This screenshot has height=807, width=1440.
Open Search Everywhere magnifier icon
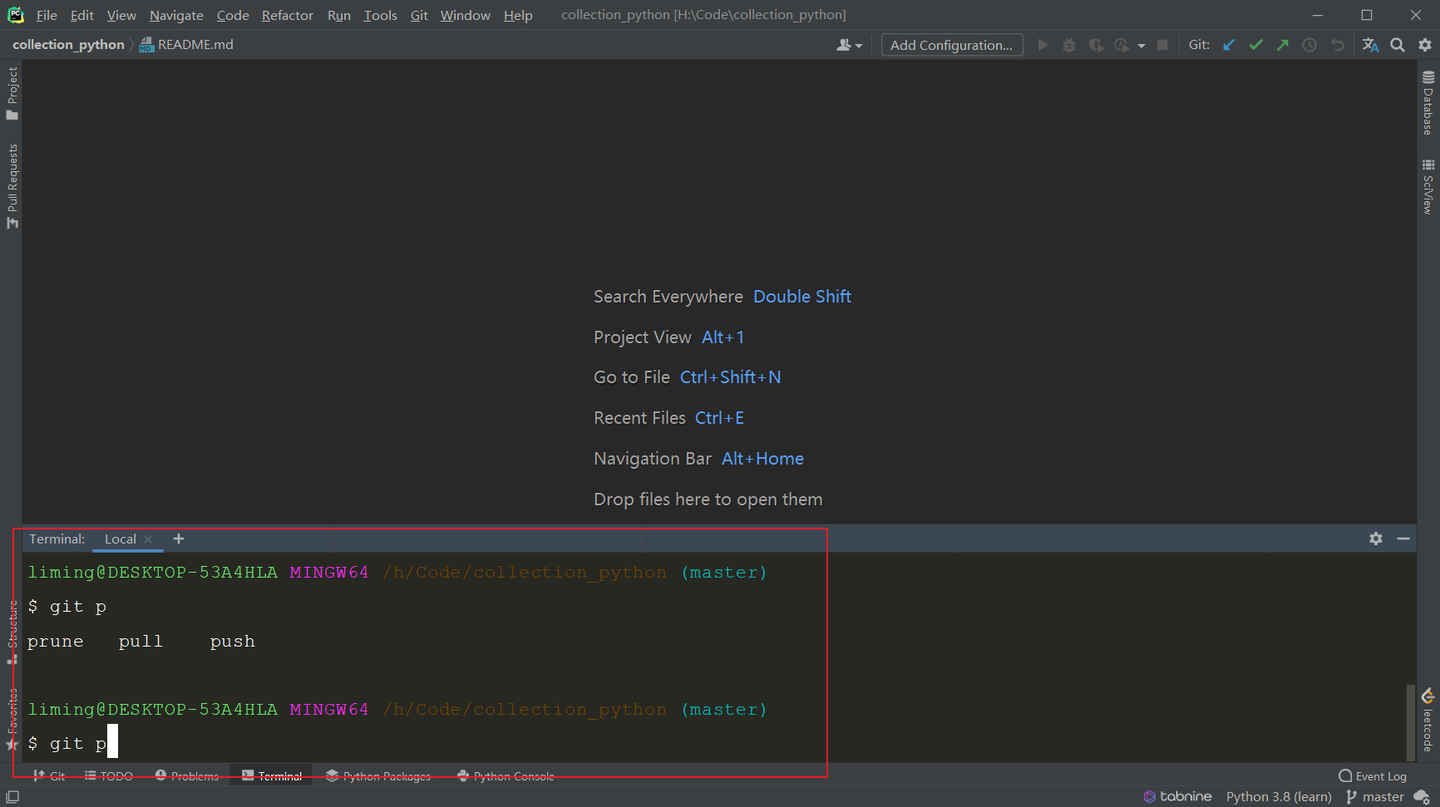click(x=1398, y=45)
